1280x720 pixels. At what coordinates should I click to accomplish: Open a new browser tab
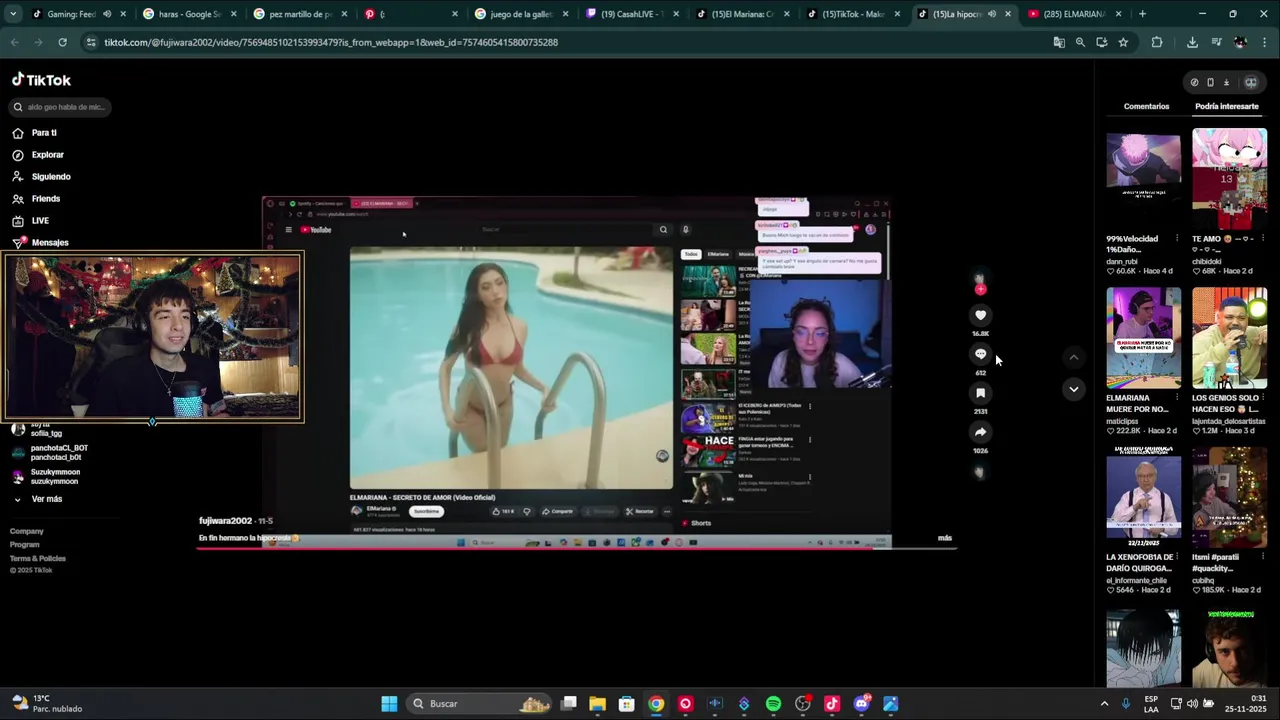(x=1142, y=14)
